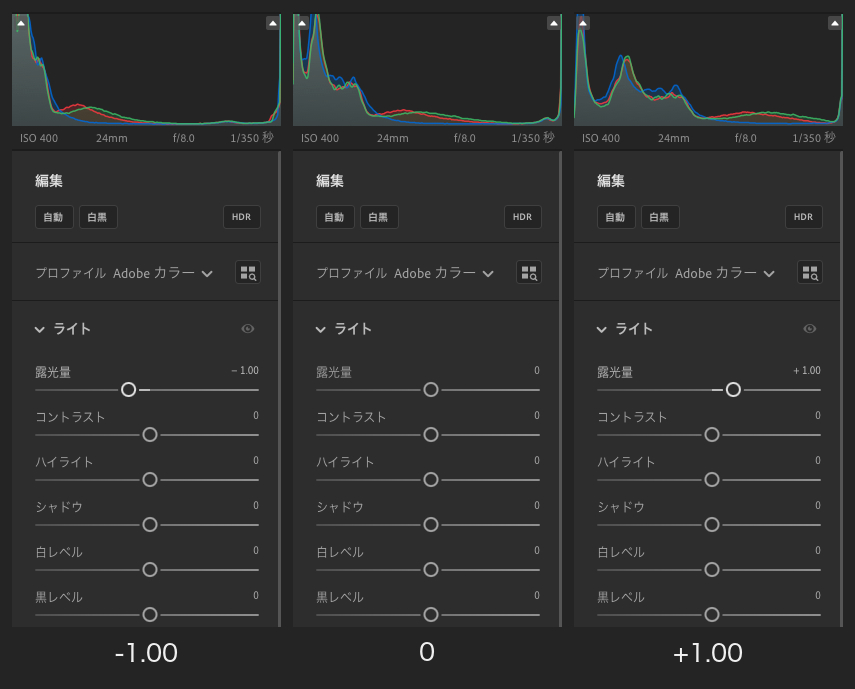This screenshot has height=689, width=855.
Task: Click 自動 auto button in +1.00 panel
Action: 616,217
